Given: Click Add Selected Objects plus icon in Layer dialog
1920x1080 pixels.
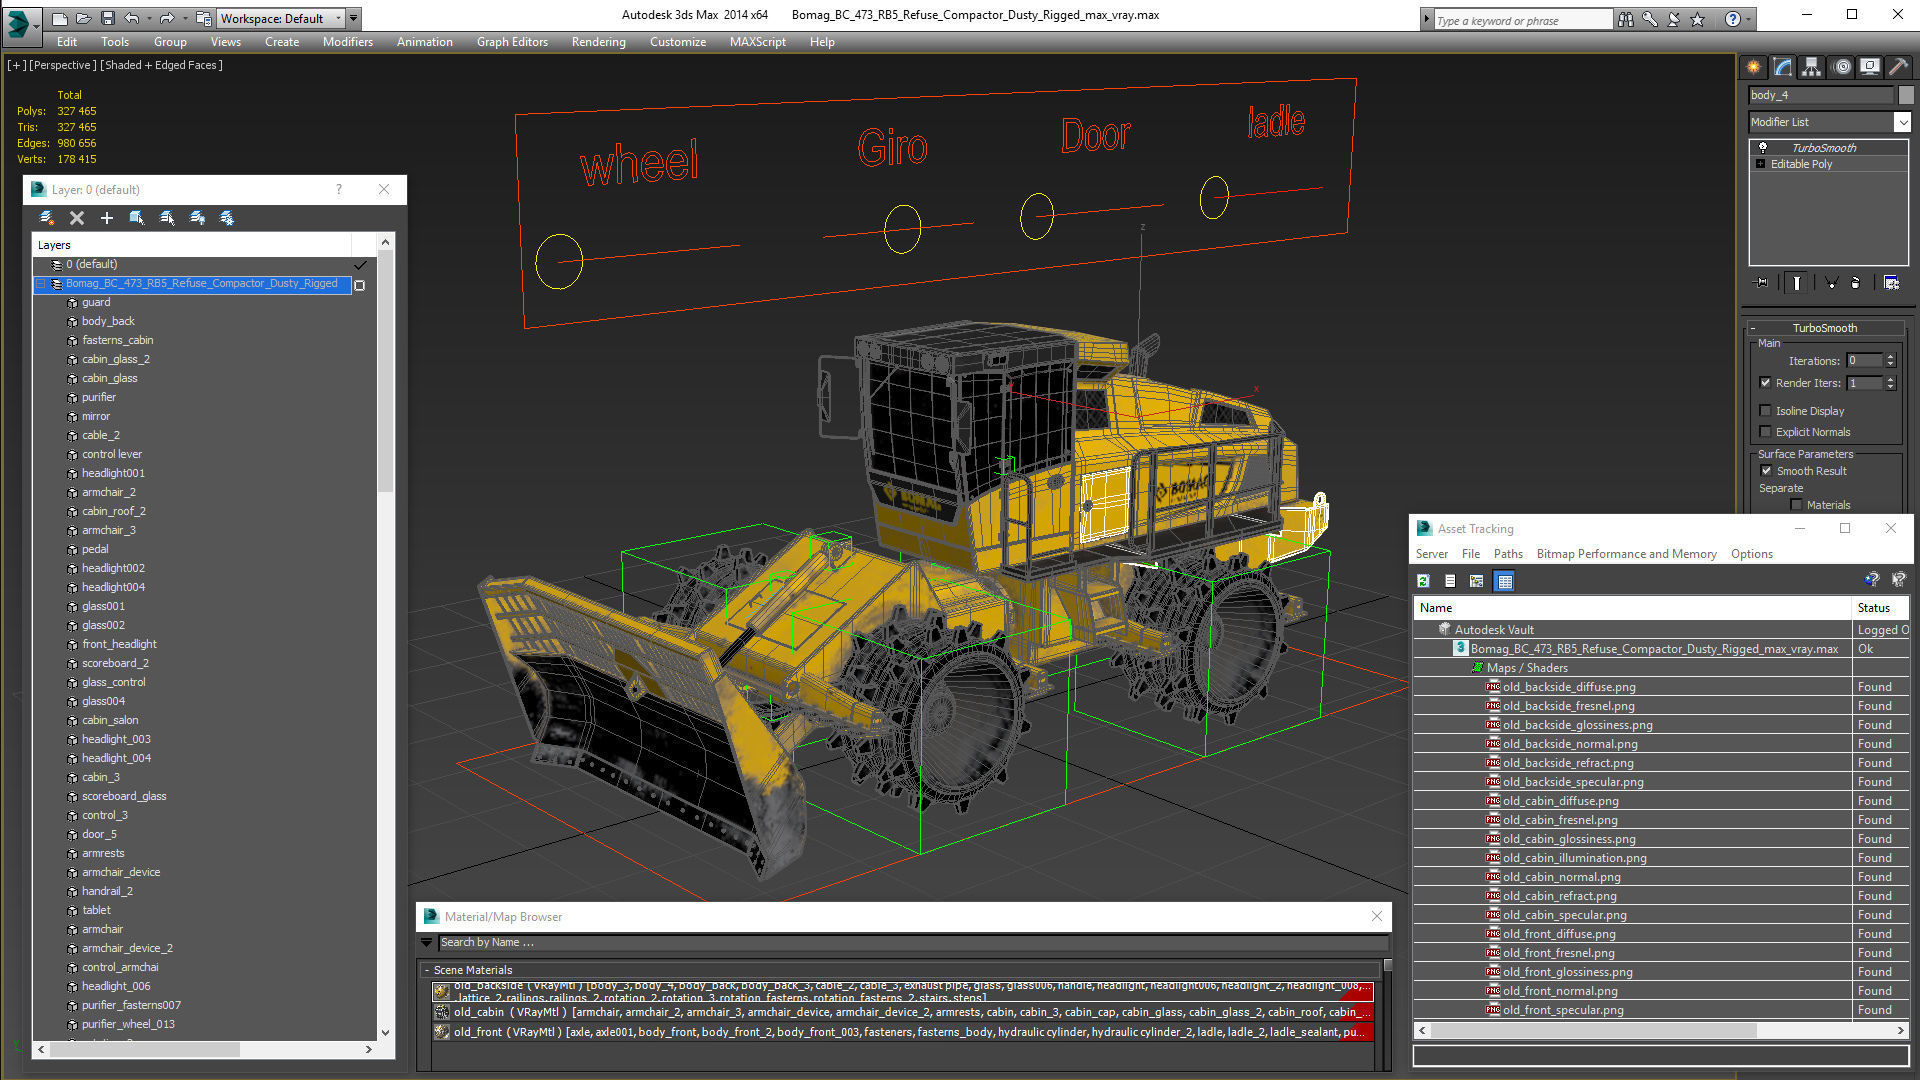Looking at the screenshot, I should (x=107, y=218).
